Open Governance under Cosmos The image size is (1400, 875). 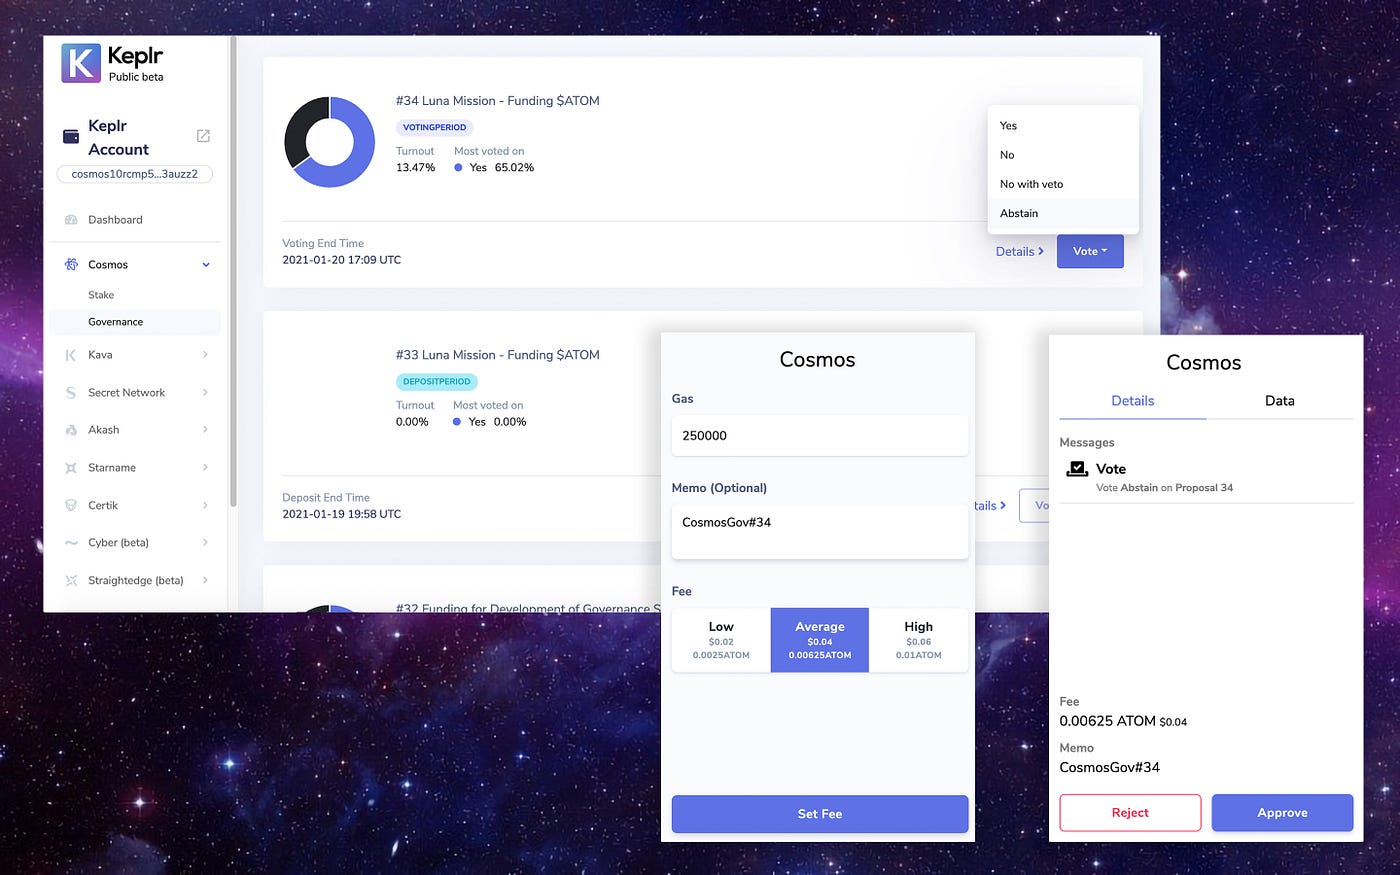tap(135, 322)
